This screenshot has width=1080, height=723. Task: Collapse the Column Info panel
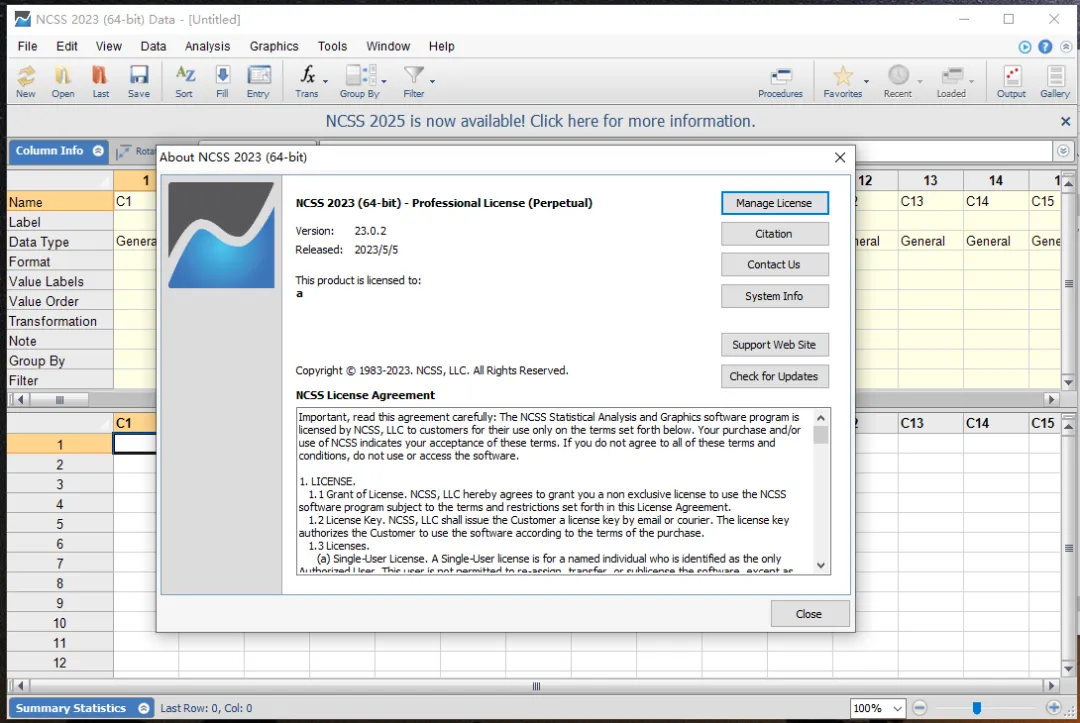(x=98, y=151)
